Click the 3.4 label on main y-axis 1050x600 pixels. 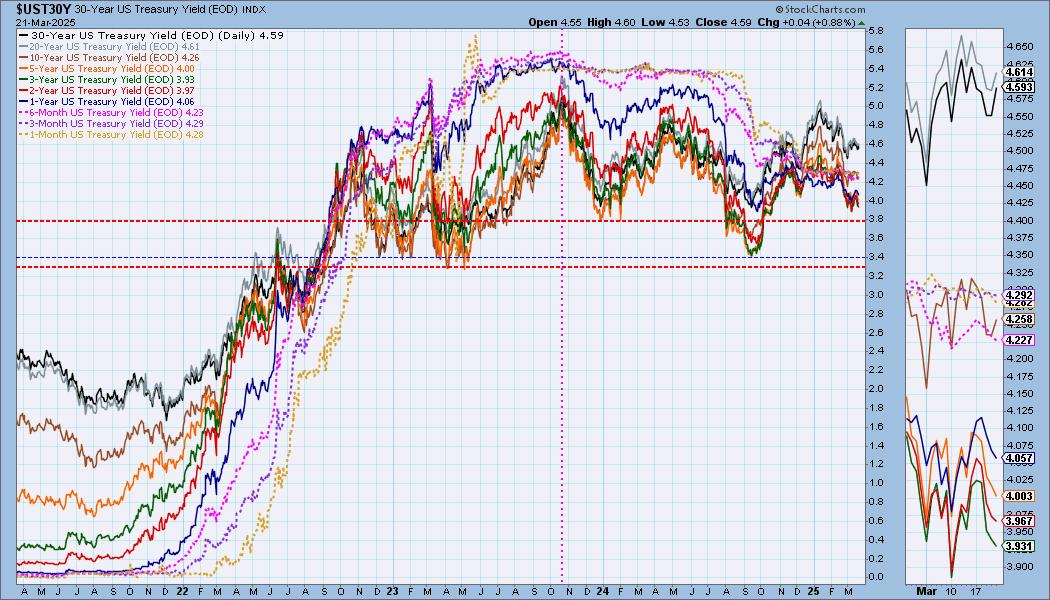[x=876, y=256]
